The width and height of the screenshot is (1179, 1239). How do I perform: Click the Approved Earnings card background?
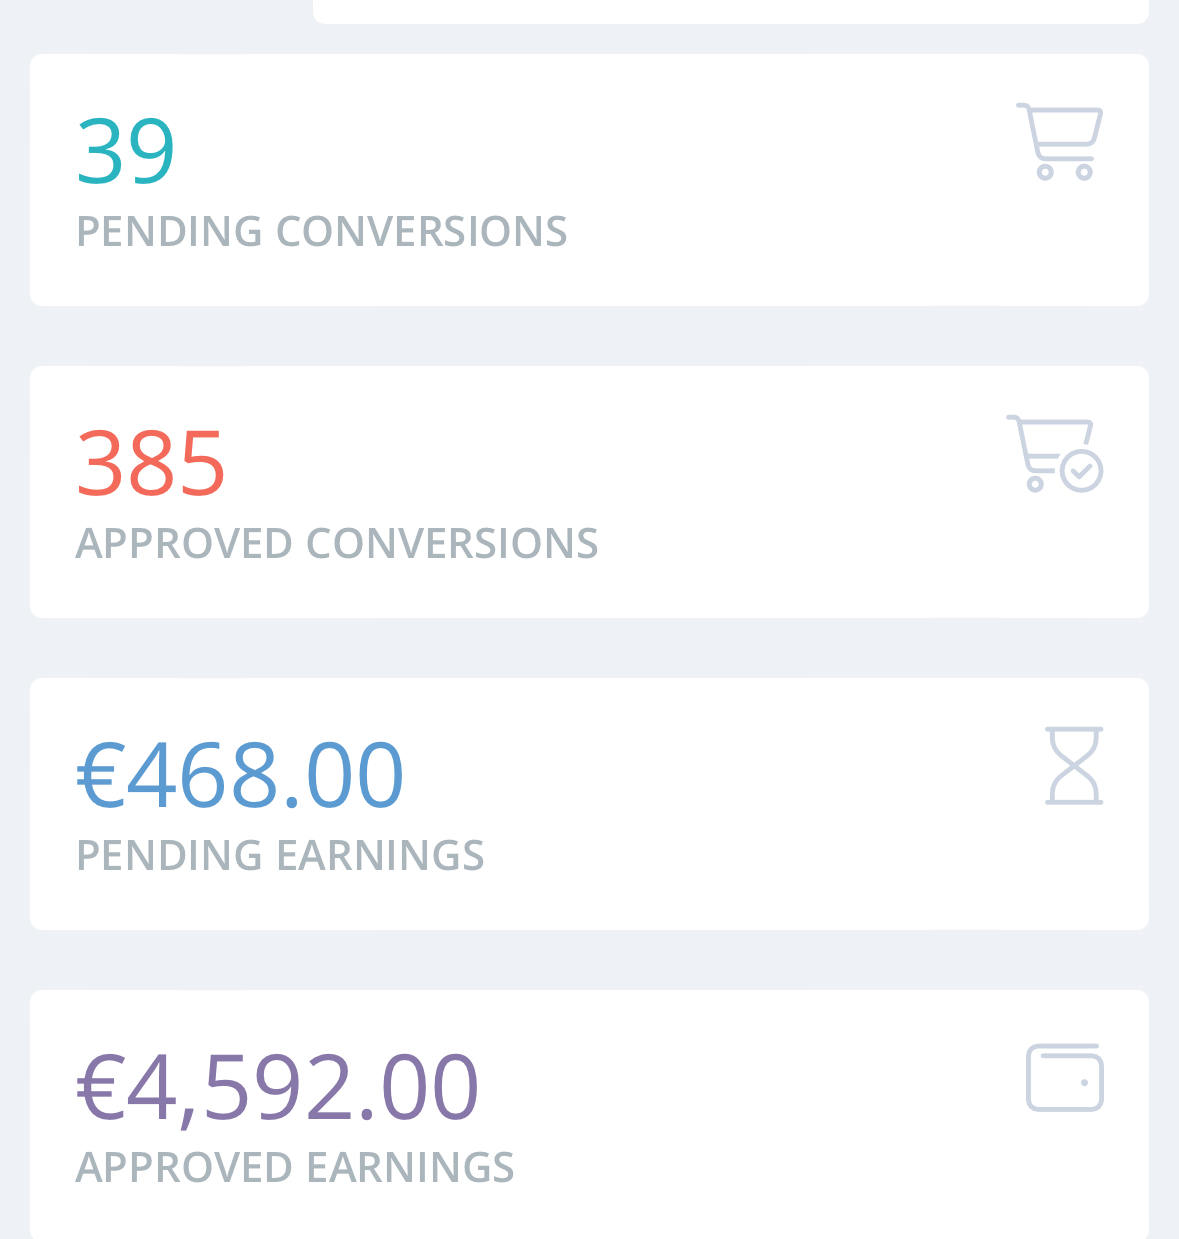point(589,1114)
